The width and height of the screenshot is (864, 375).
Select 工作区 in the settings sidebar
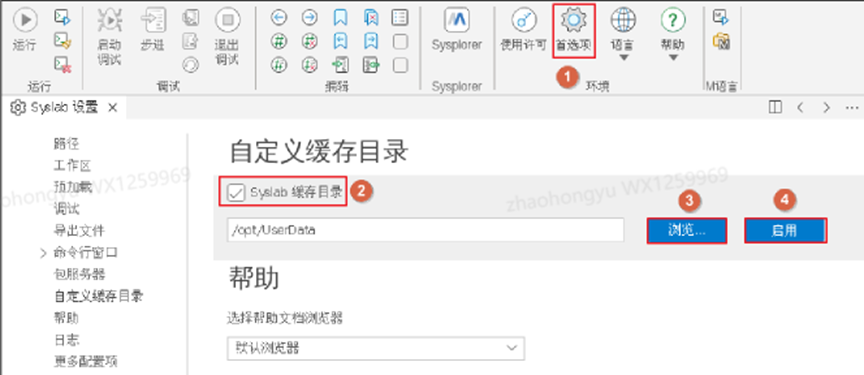point(72,166)
